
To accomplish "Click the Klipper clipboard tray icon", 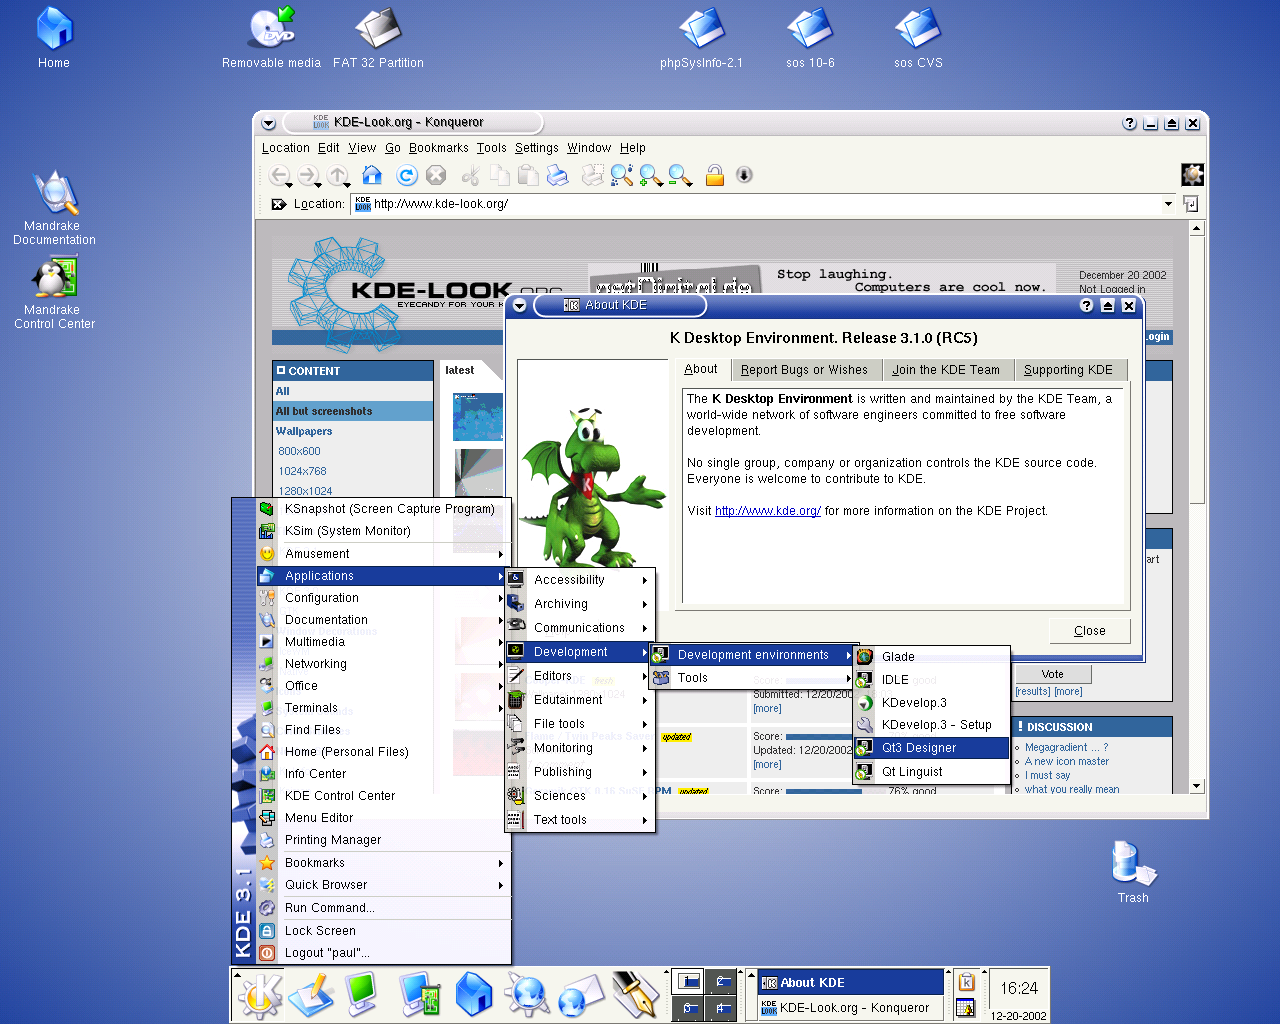I will (x=966, y=981).
